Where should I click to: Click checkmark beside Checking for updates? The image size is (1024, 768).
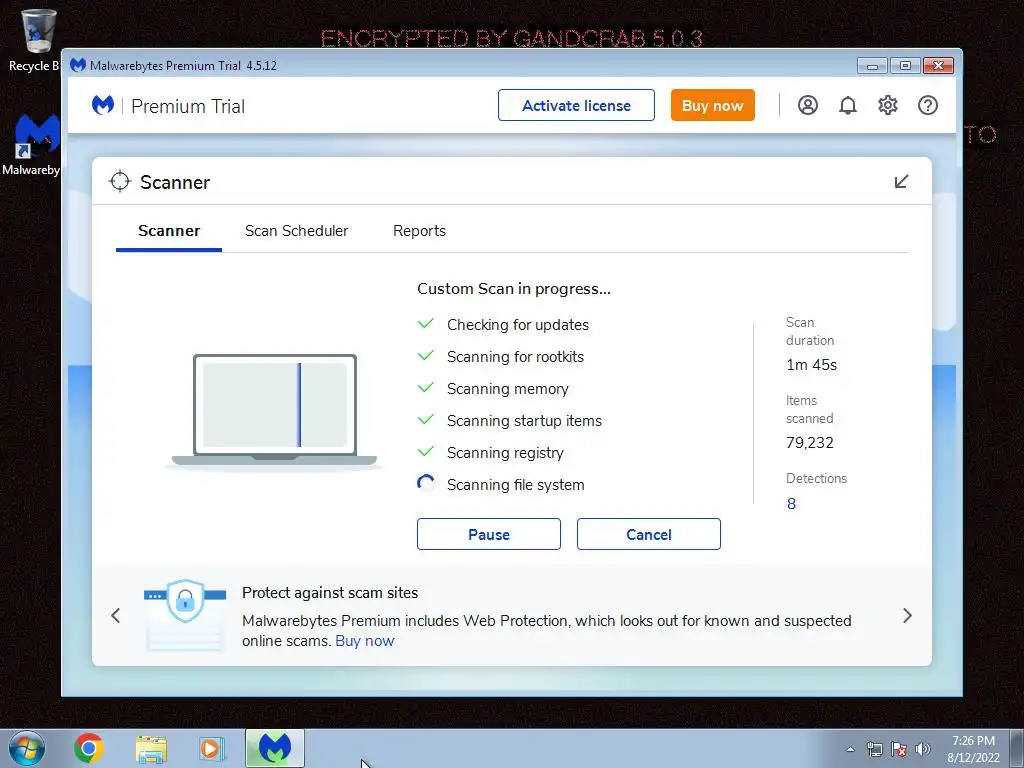[x=426, y=324]
